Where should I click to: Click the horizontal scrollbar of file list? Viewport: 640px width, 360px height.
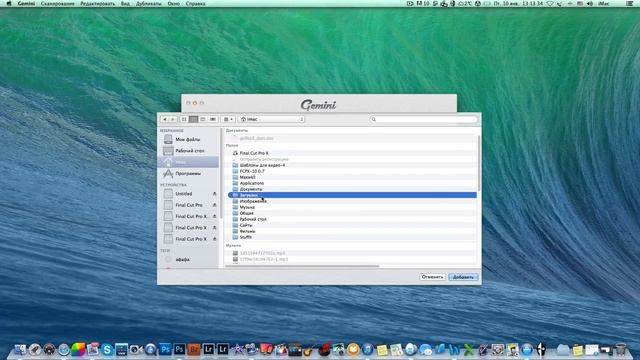[302, 266]
